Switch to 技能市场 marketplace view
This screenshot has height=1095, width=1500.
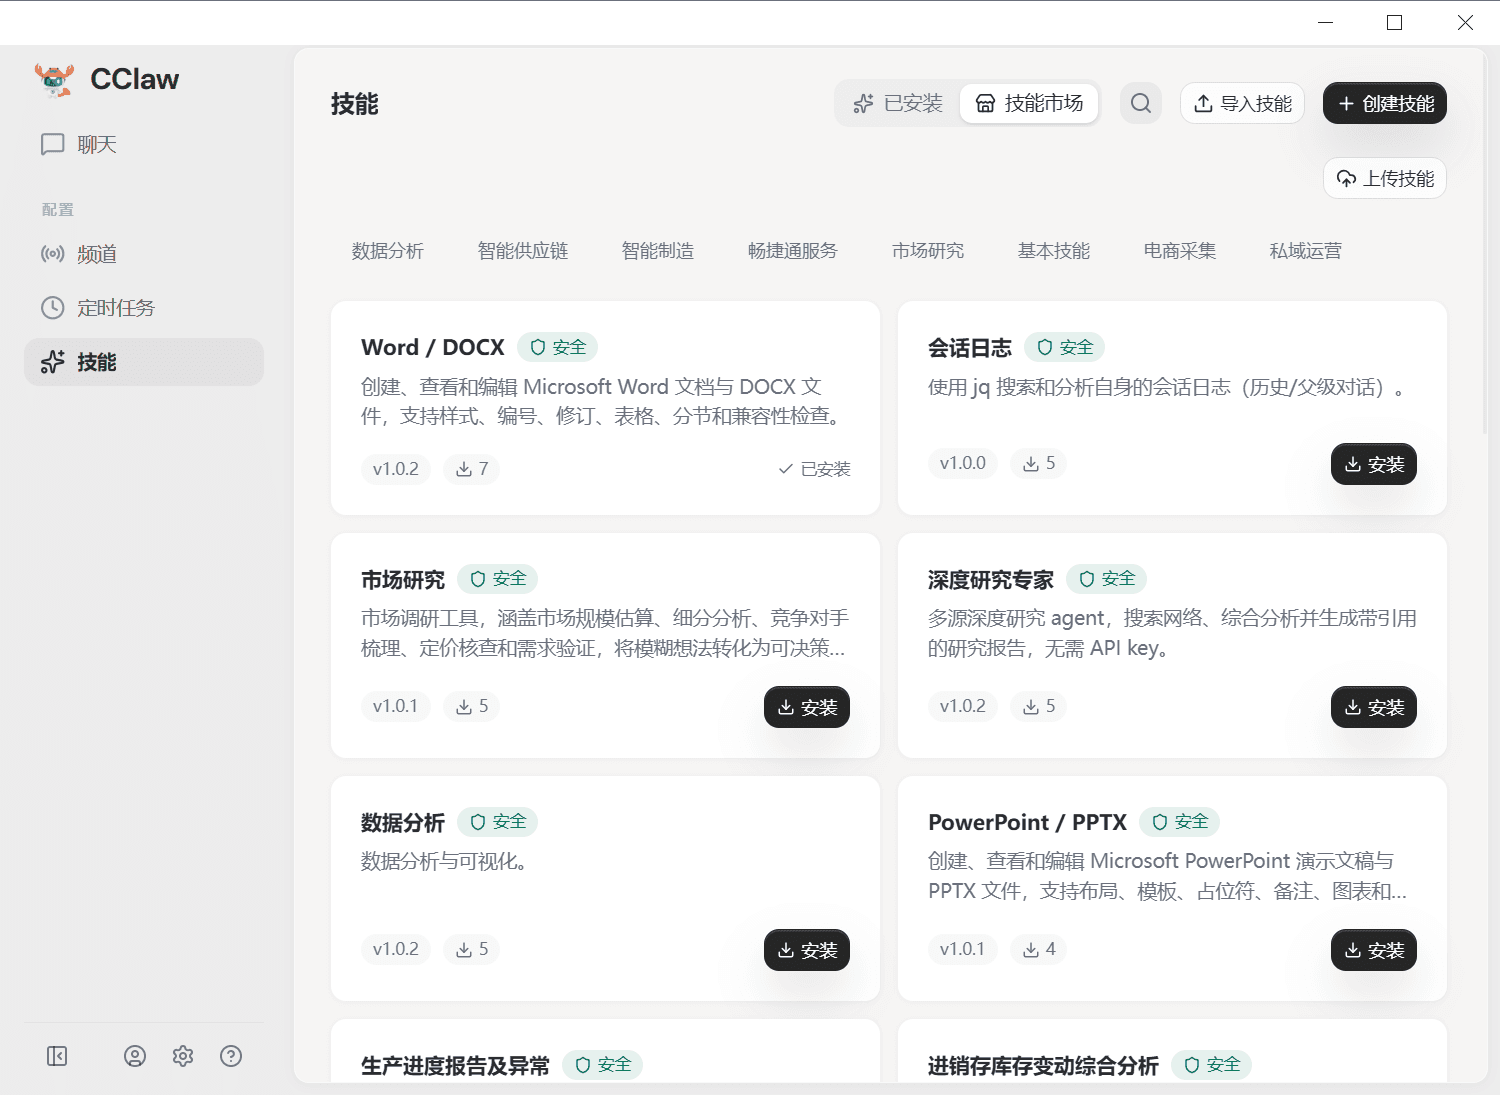click(x=1029, y=103)
